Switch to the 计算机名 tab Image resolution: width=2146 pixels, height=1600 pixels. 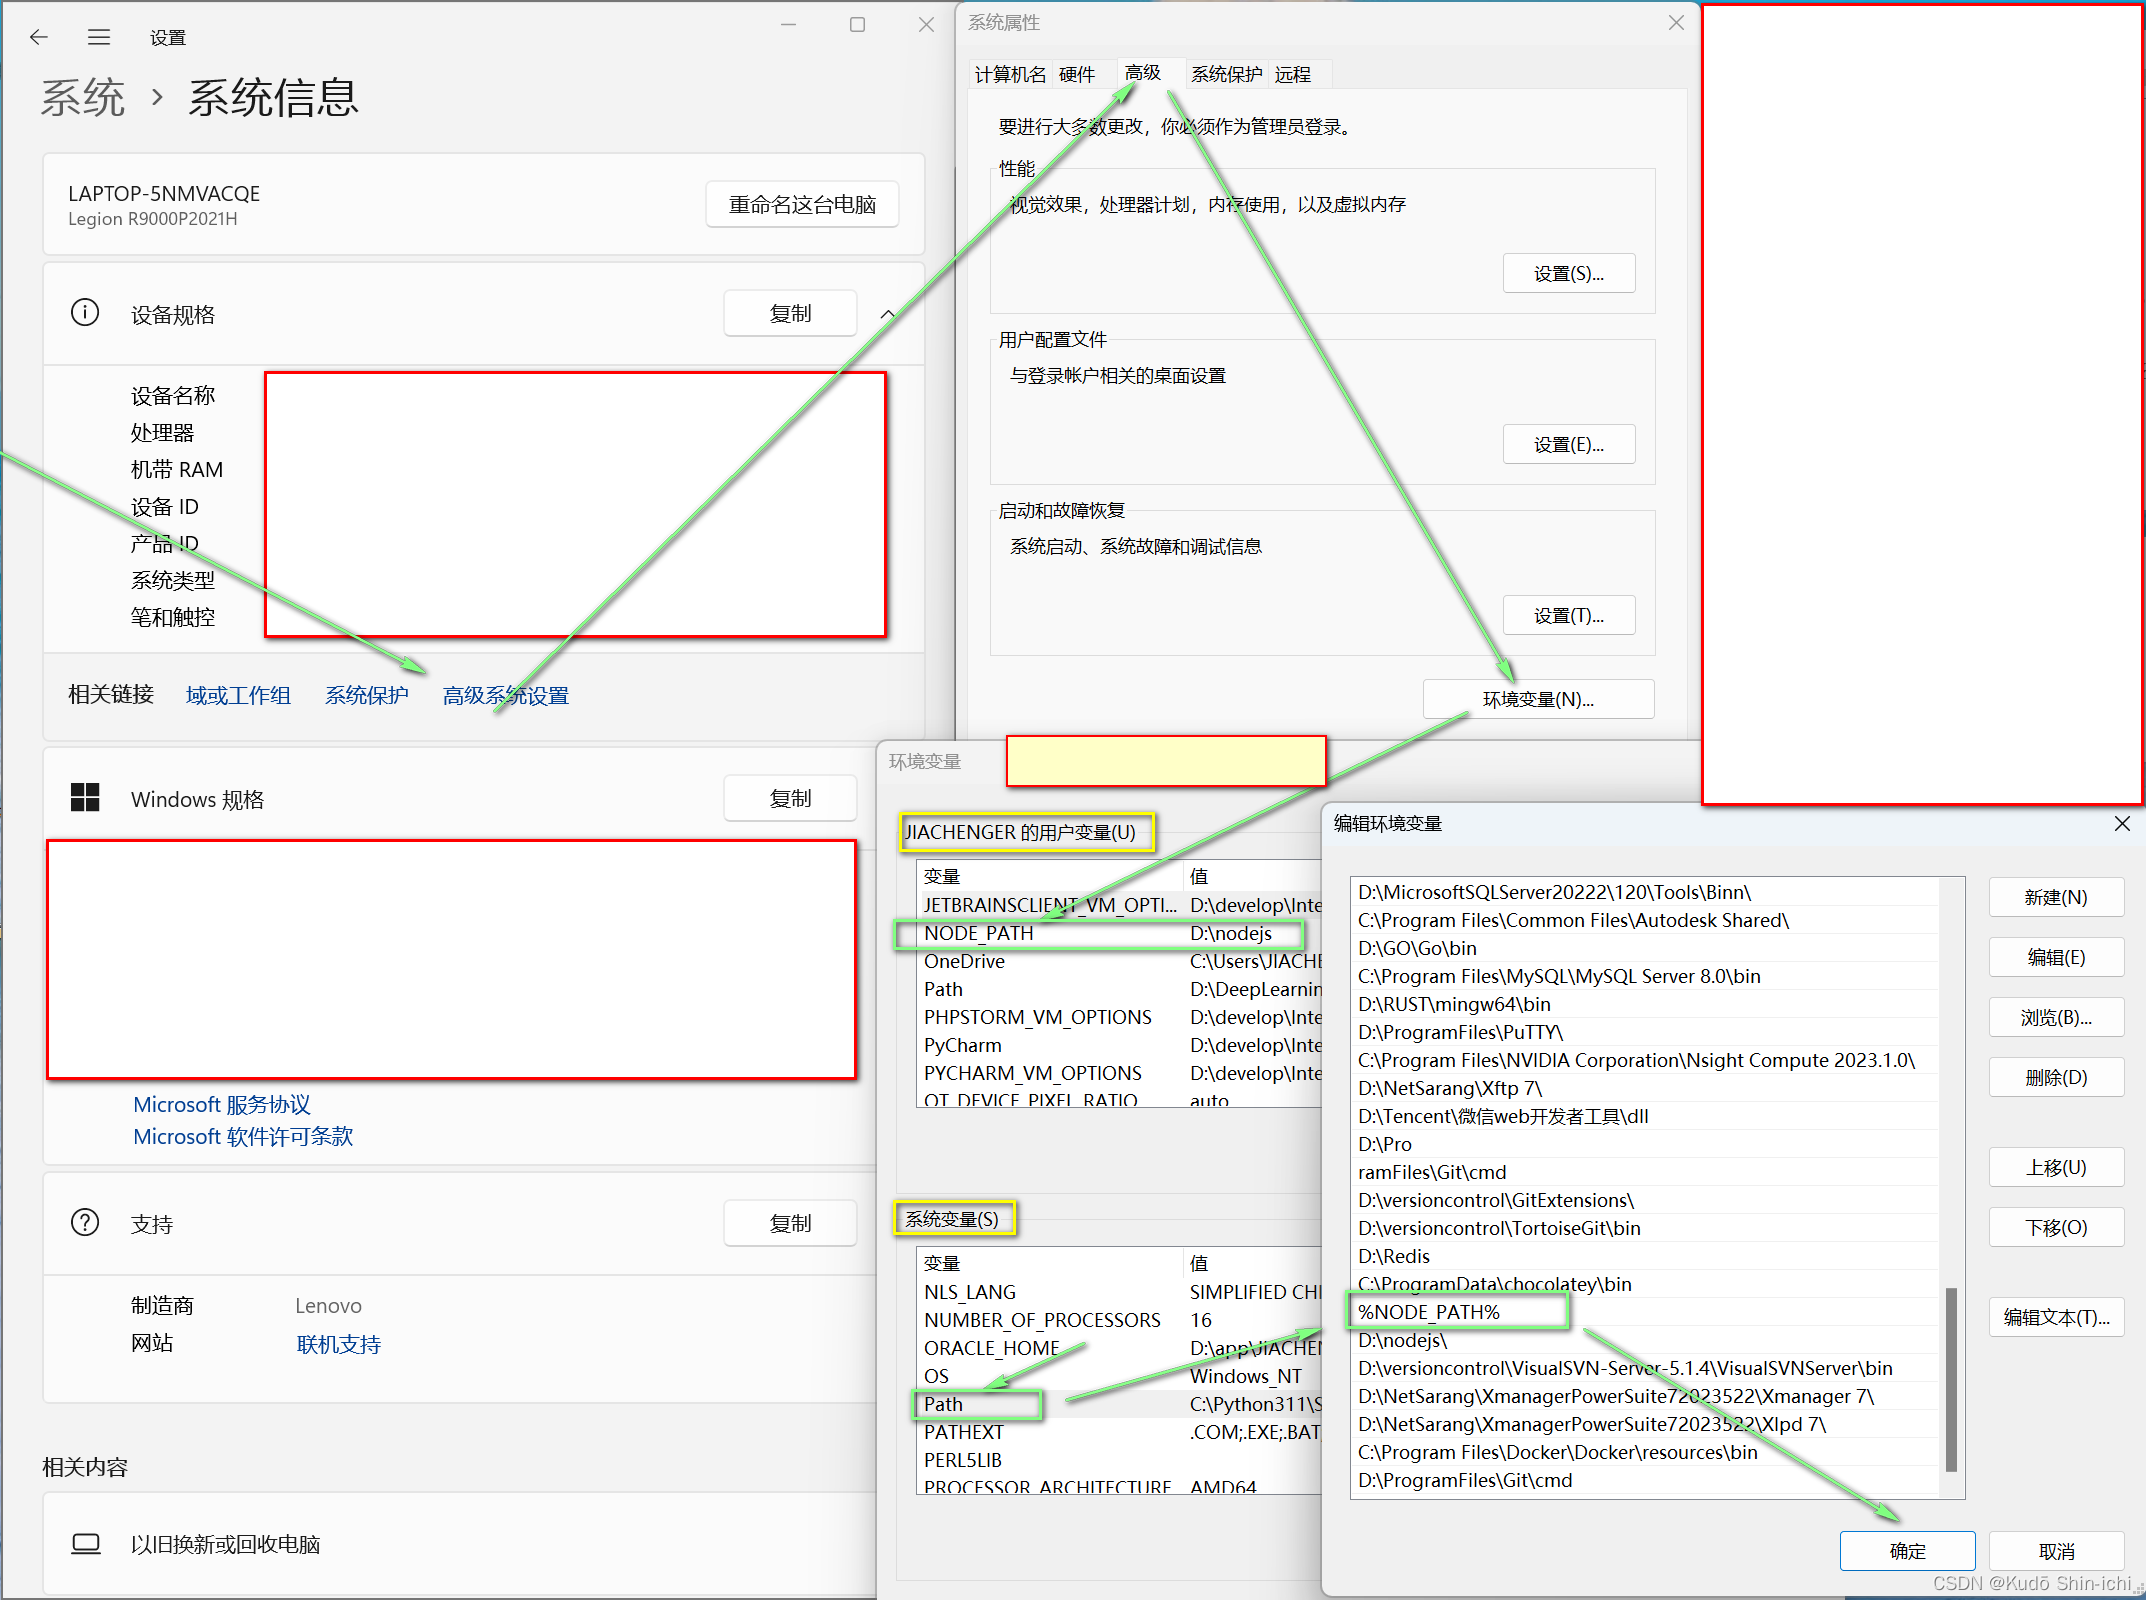point(1010,74)
